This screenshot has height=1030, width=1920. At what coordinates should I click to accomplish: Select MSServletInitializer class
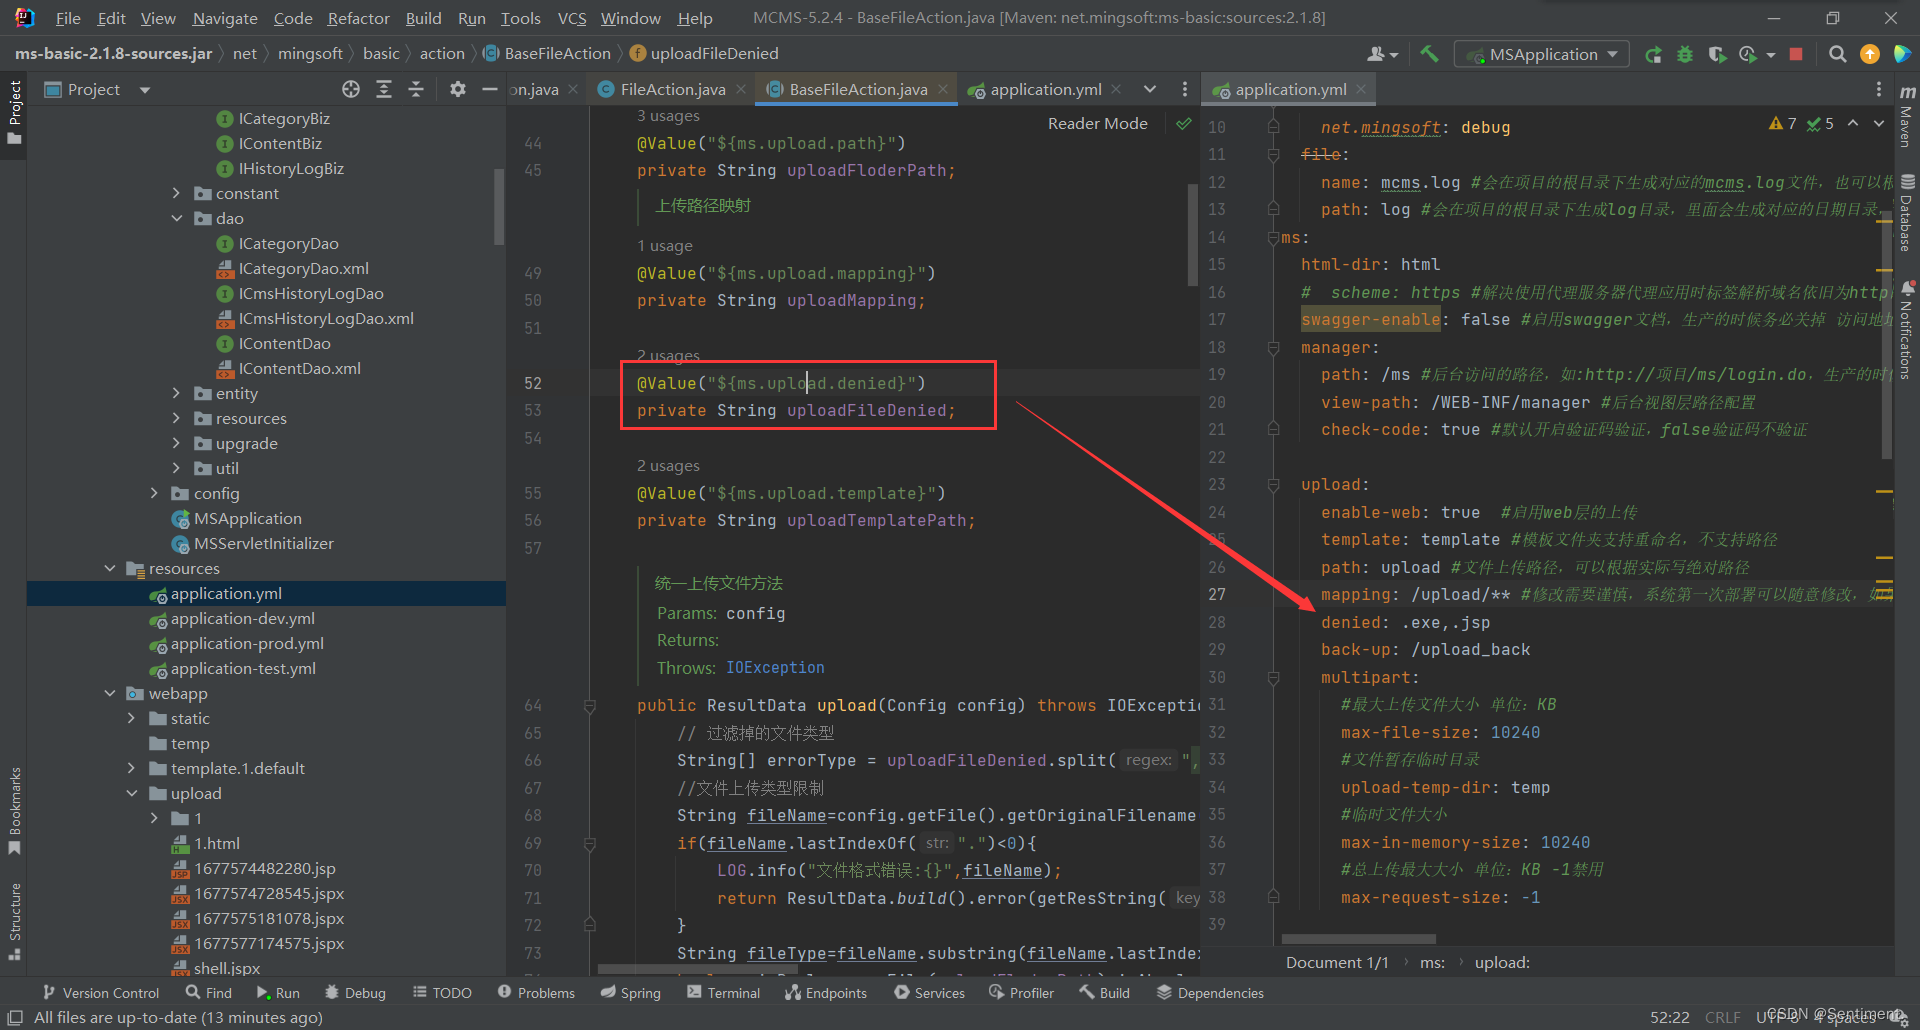tap(253, 543)
